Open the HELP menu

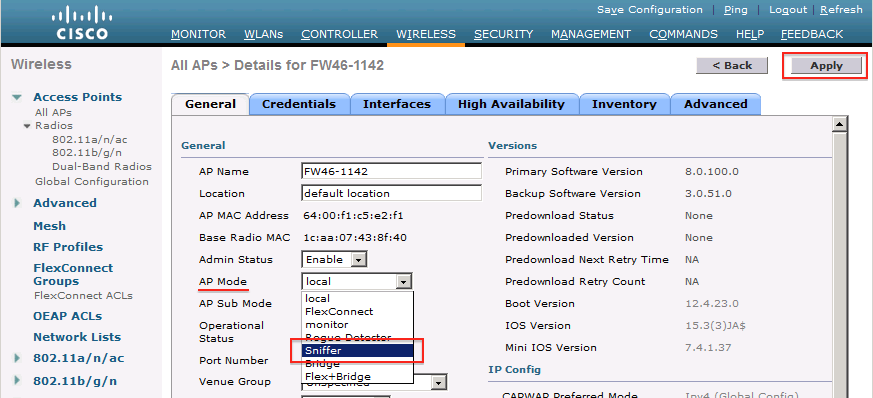tap(749, 34)
